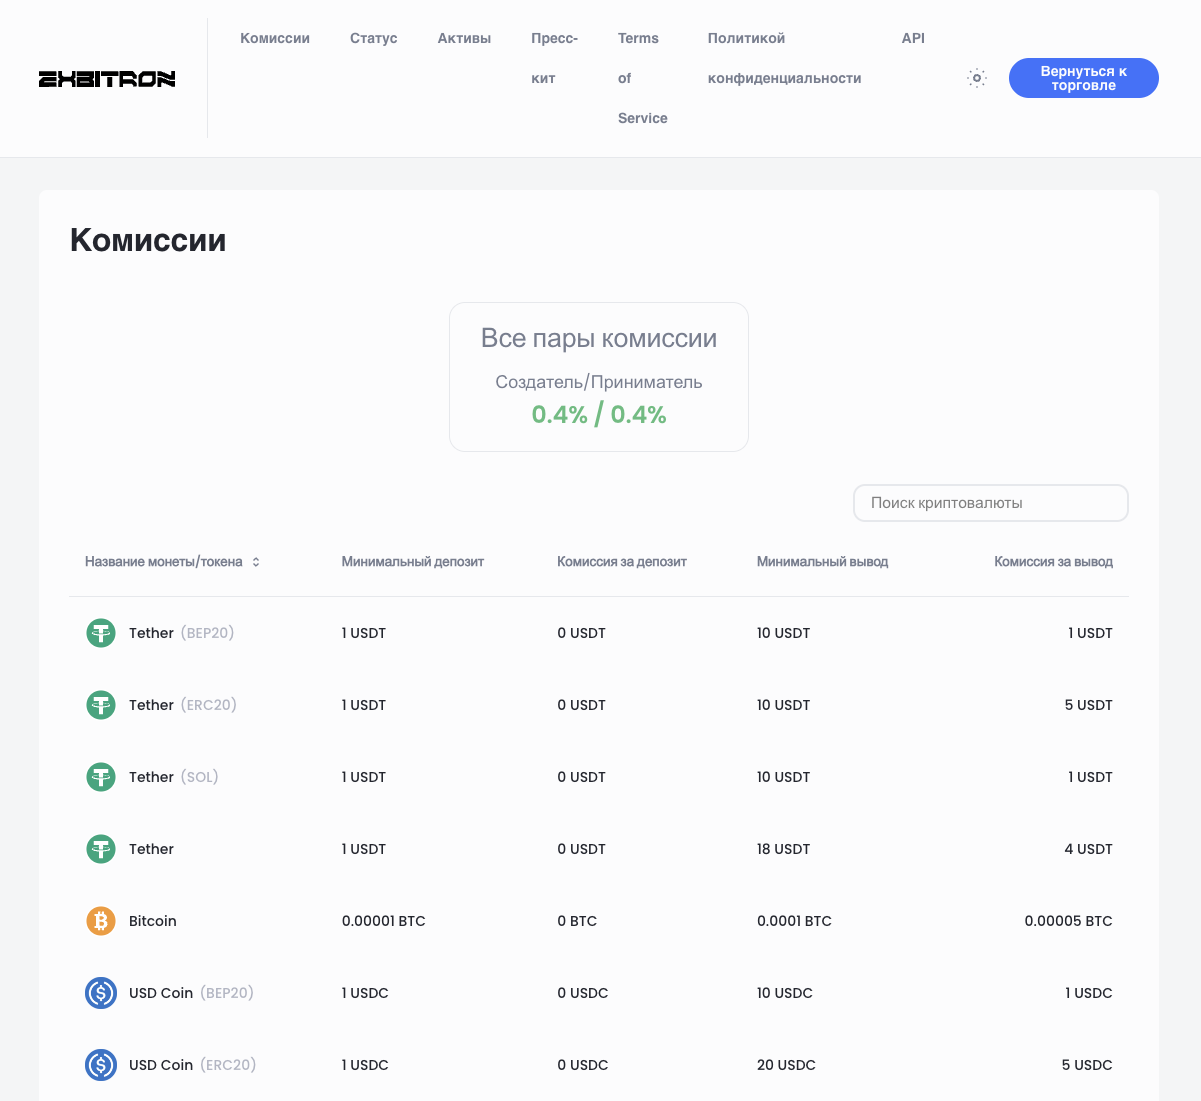The width and height of the screenshot is (1201, 1101).
Task: Select the Bitcoin row name
Action: click(153, 921)
